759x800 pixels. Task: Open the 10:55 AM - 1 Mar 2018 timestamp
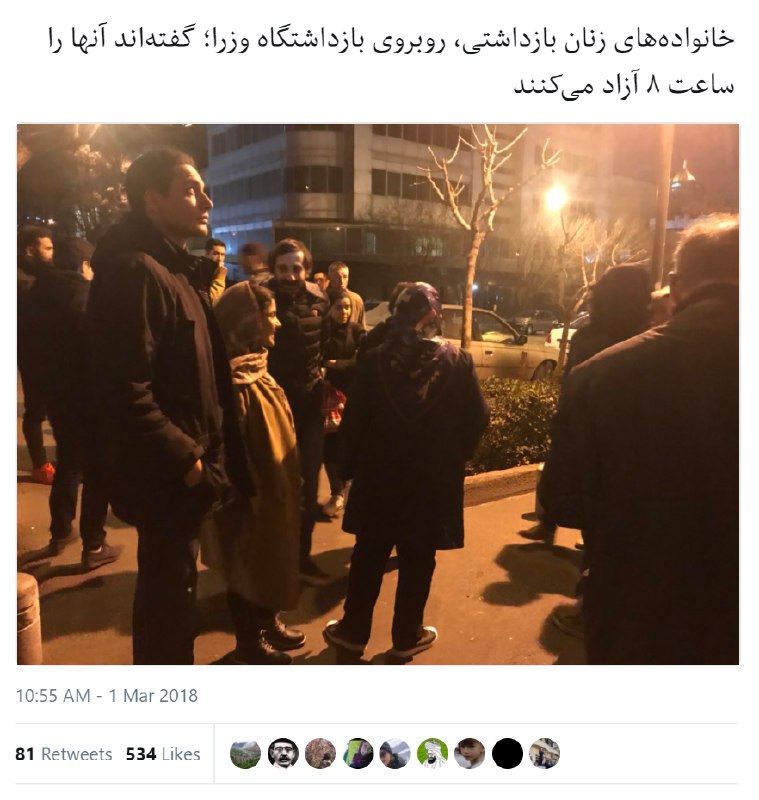107,696
